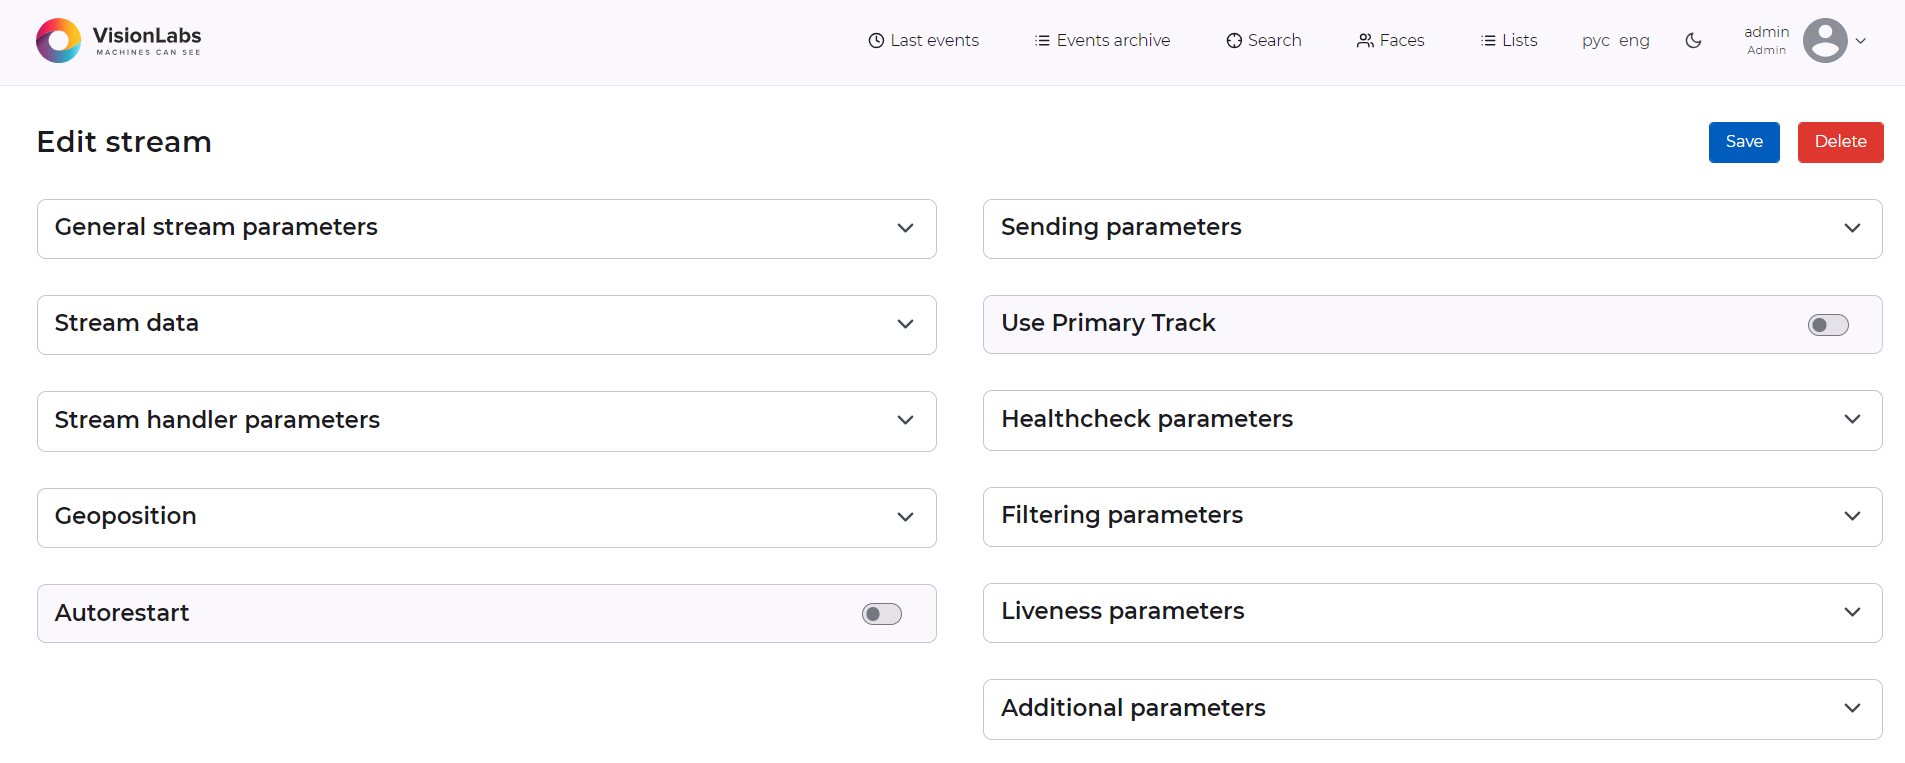The height and width of the screenshot is (763, 1905).
Task: Click the VisionLabs logo icon
Action: point(58,41)
